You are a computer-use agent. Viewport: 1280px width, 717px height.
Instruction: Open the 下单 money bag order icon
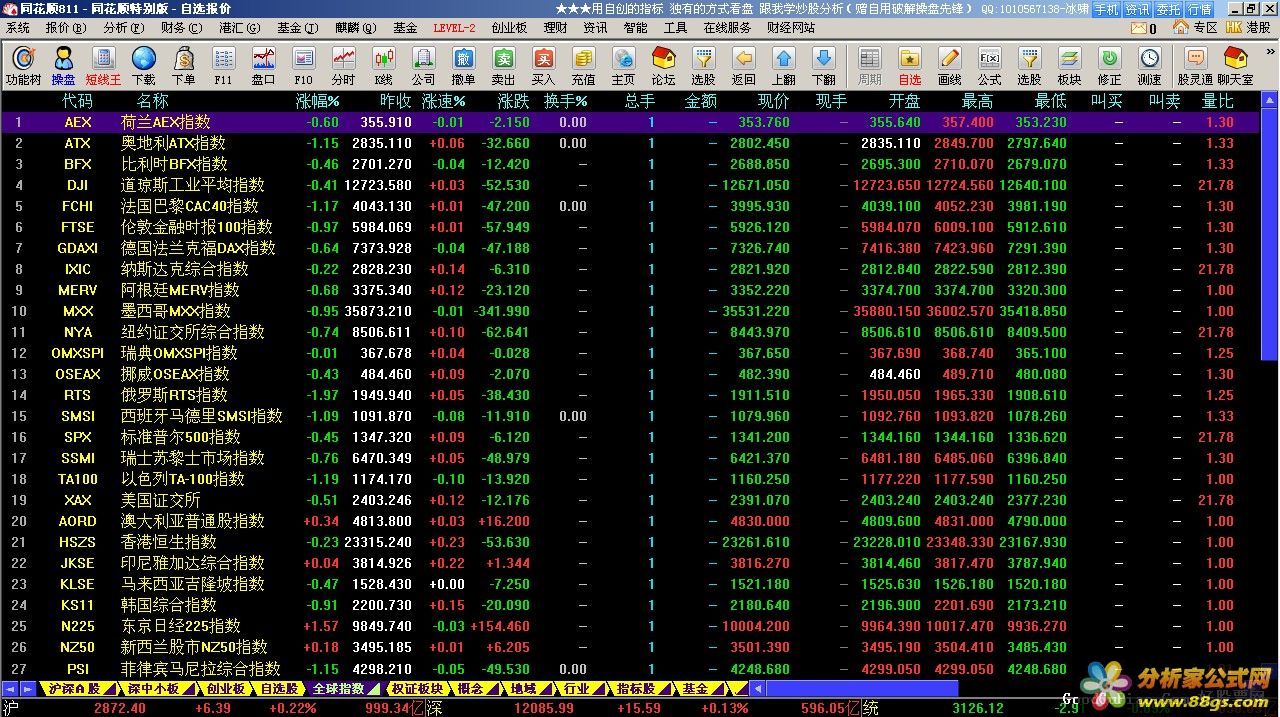[183, 65]
